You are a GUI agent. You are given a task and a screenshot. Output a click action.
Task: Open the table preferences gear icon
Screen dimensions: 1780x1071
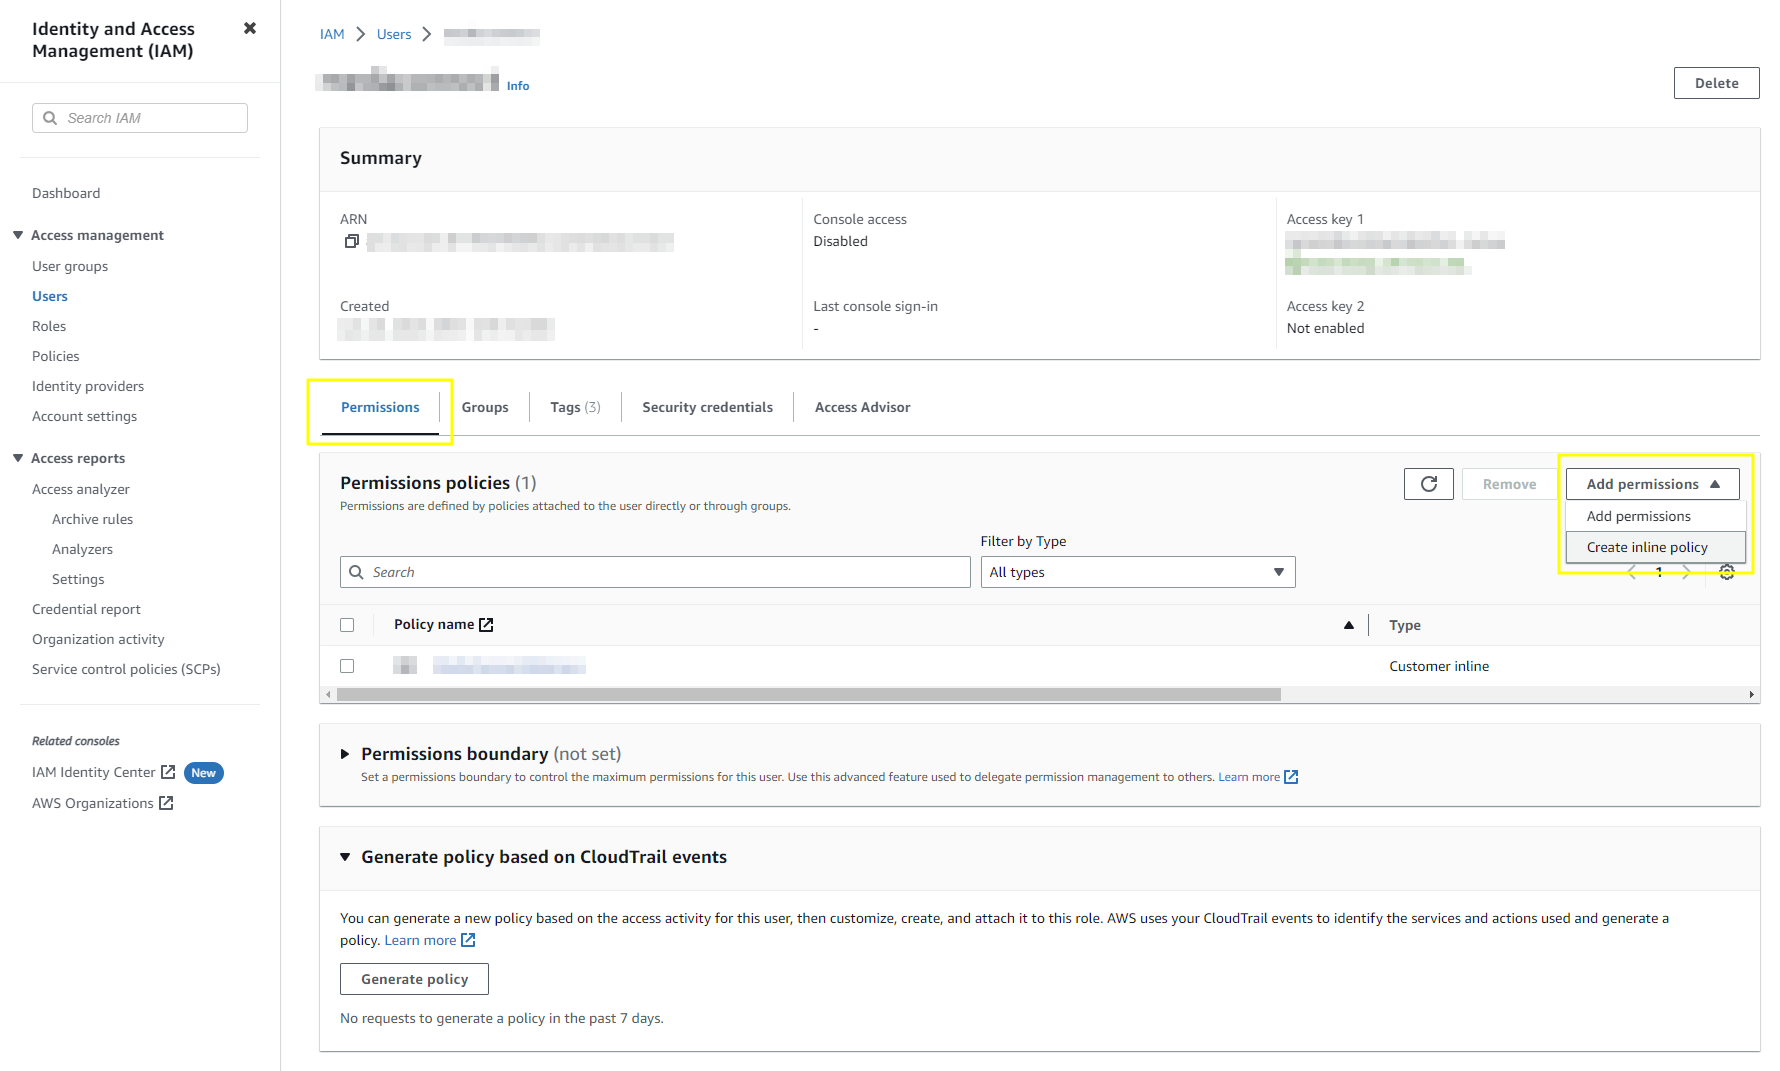click(x=1726, y=572)
